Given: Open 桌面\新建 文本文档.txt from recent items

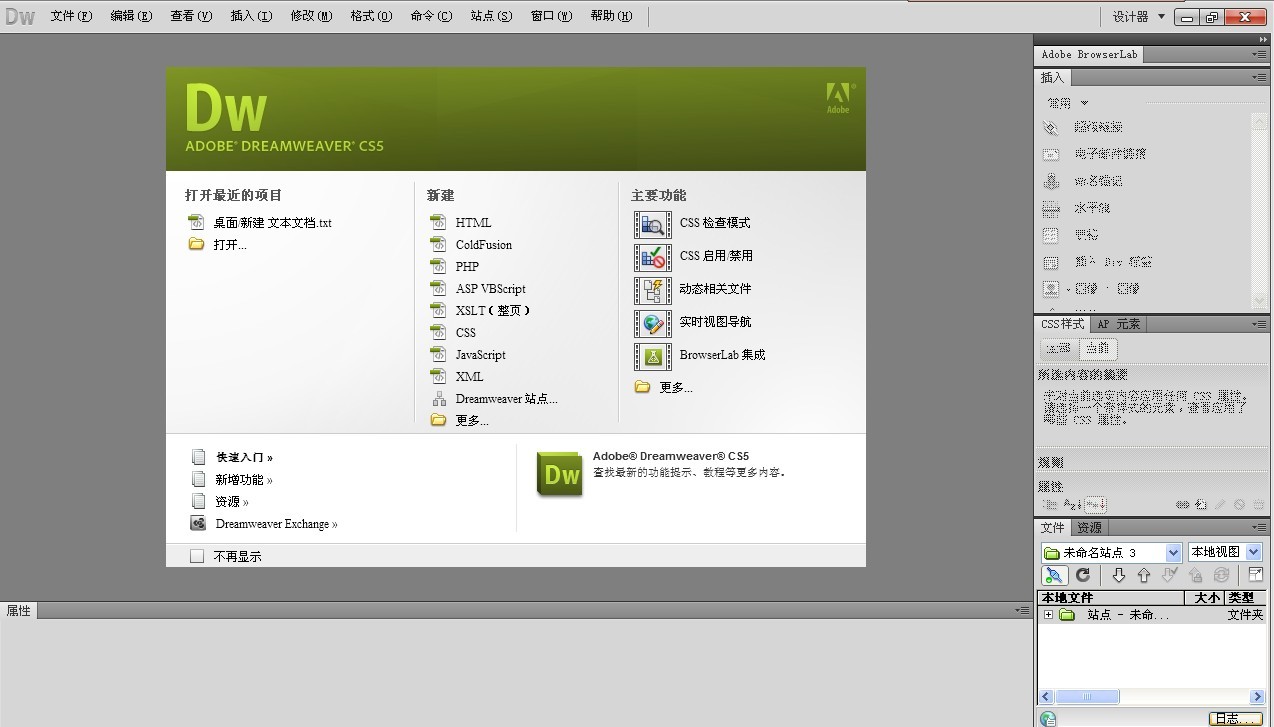Looking at the screenshot, I should coord(272,222).
